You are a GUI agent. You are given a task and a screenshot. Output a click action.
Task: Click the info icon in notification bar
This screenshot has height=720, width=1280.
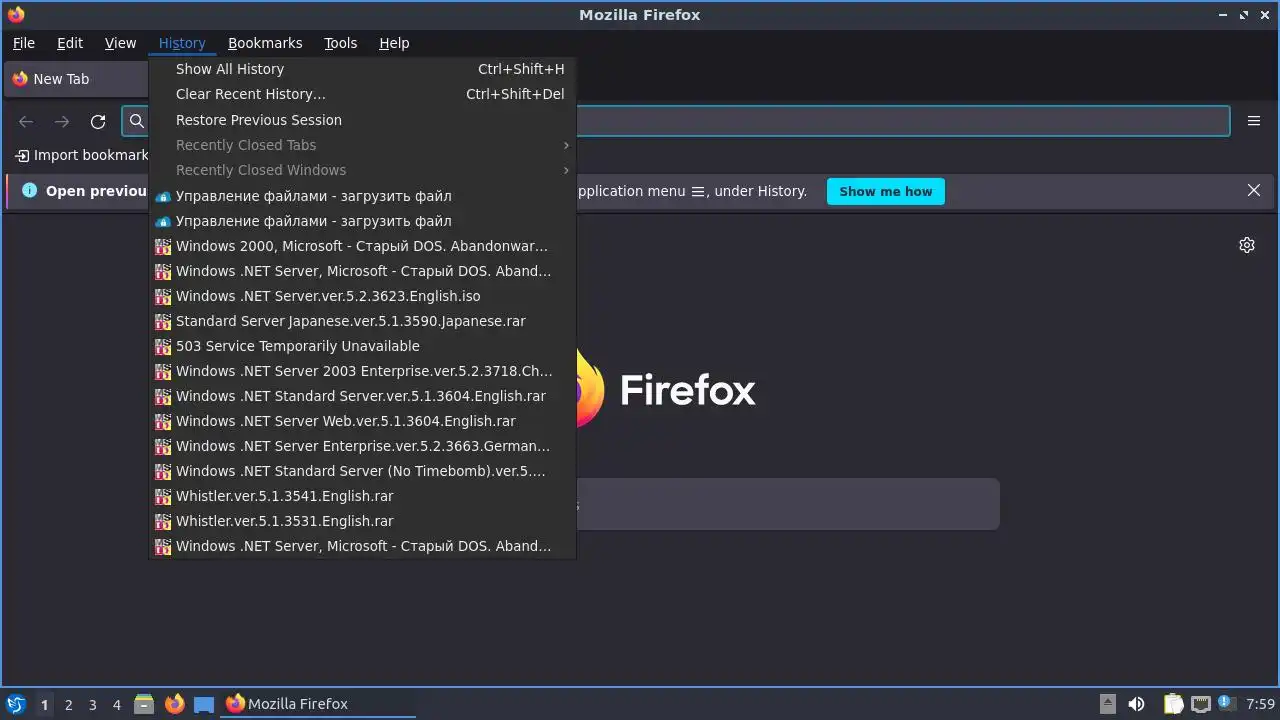pyautogui.click(x=30, y=190)
